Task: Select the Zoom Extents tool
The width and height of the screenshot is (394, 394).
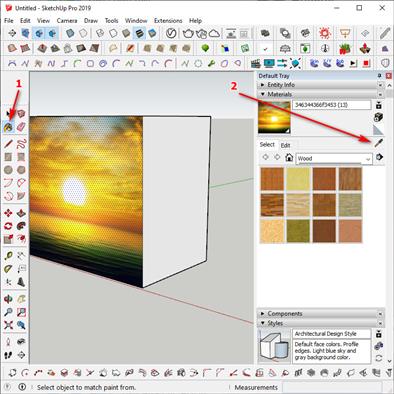Action: tap(8, 325)
